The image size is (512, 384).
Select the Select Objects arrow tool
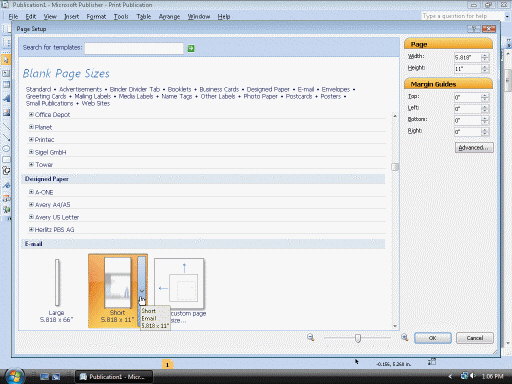(x=6, y=60)
